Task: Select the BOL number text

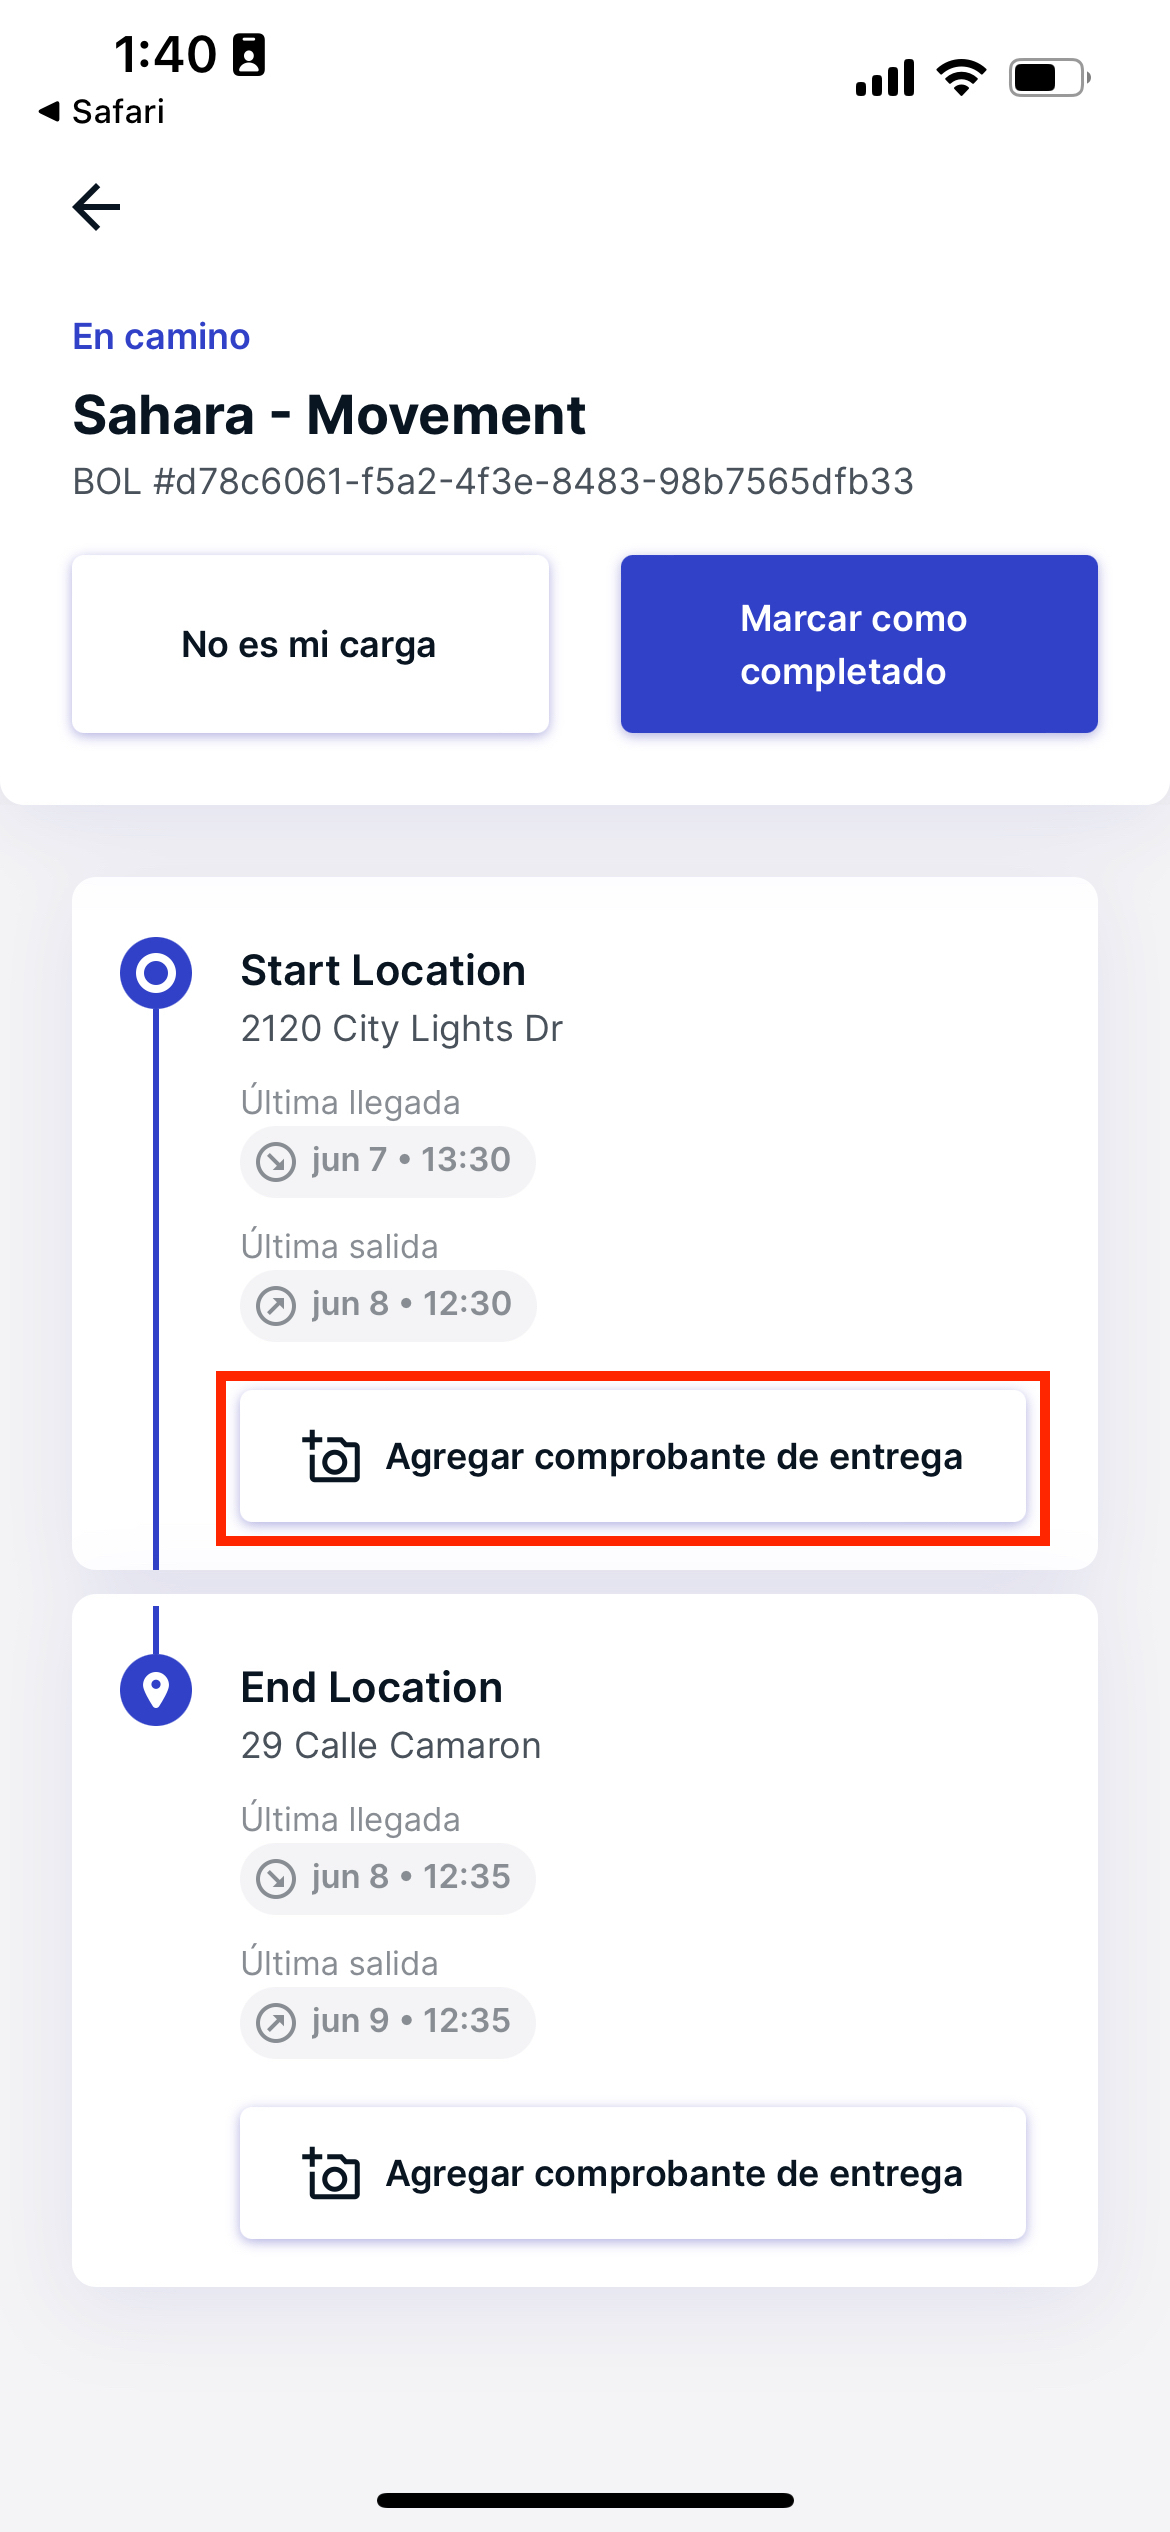Action: point(493,482)
